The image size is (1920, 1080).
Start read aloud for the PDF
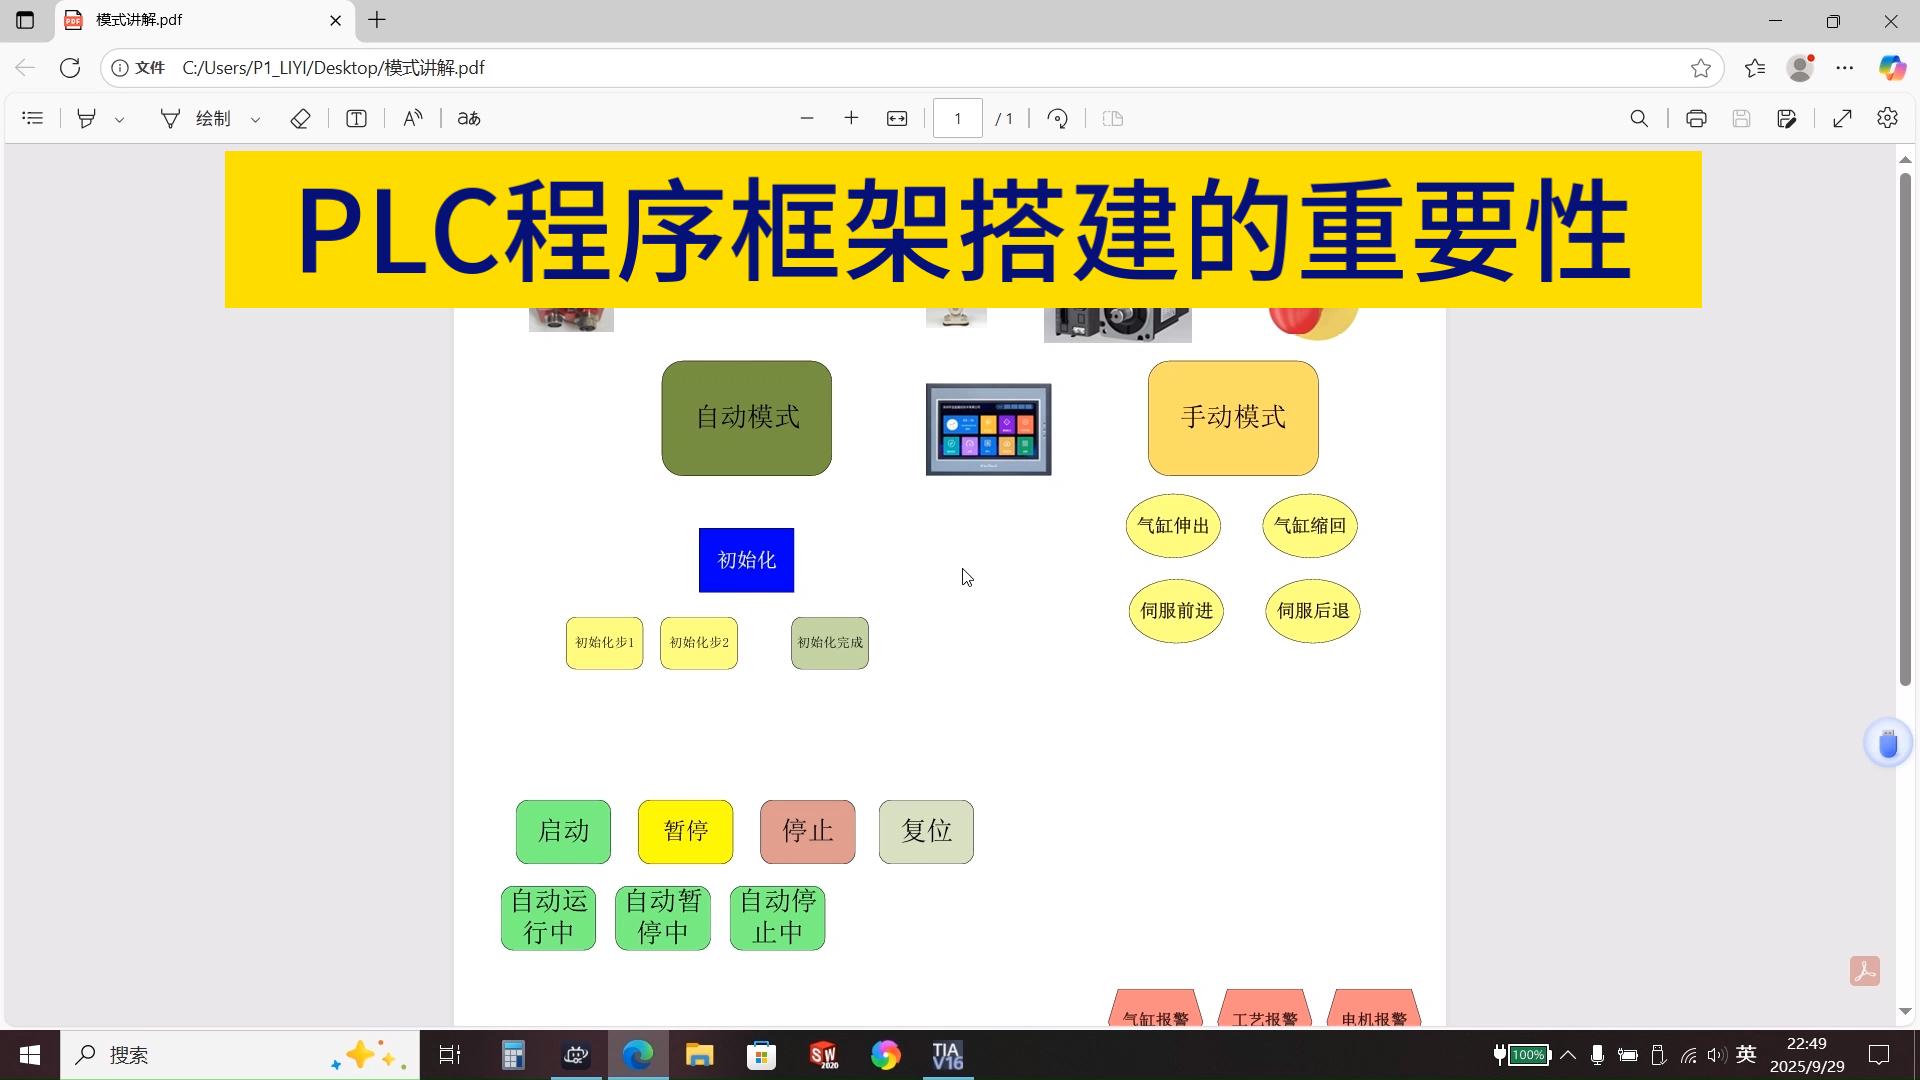[x=412, y=118]
